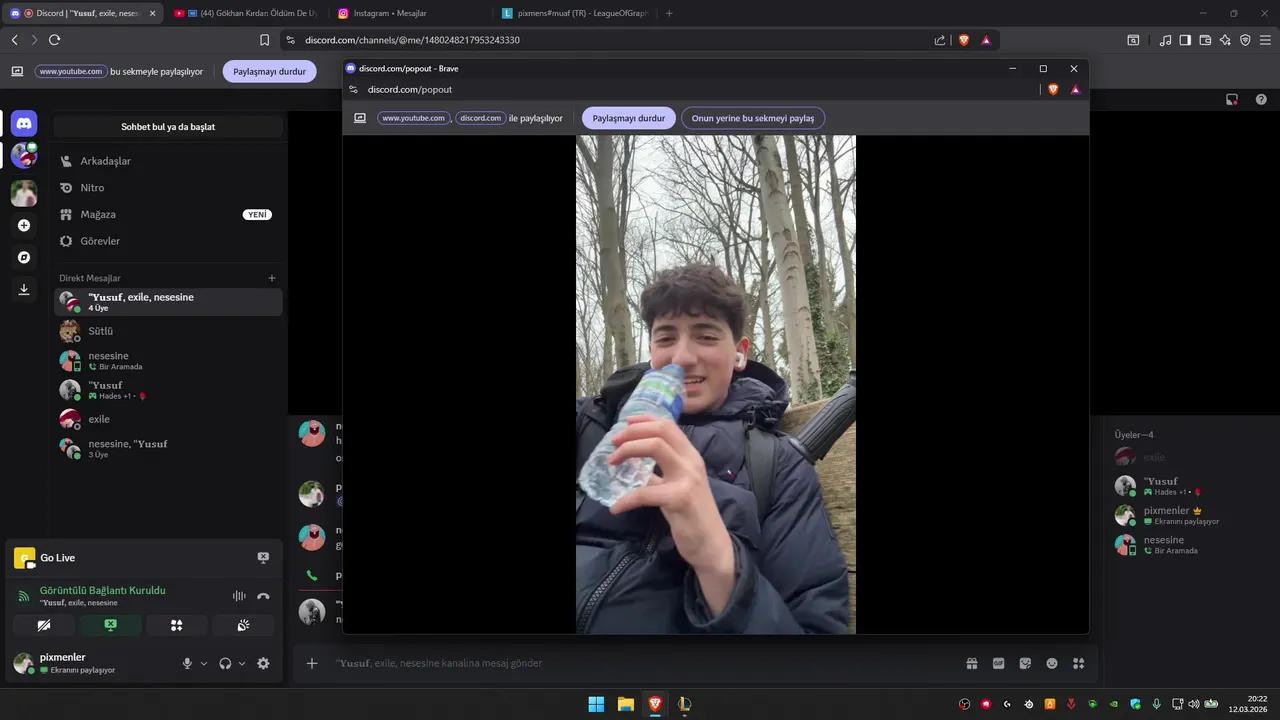Viewport: 1280px width, 720px height.
Task: Open the Brave Wallet icon
Action: click(1205, 40)
